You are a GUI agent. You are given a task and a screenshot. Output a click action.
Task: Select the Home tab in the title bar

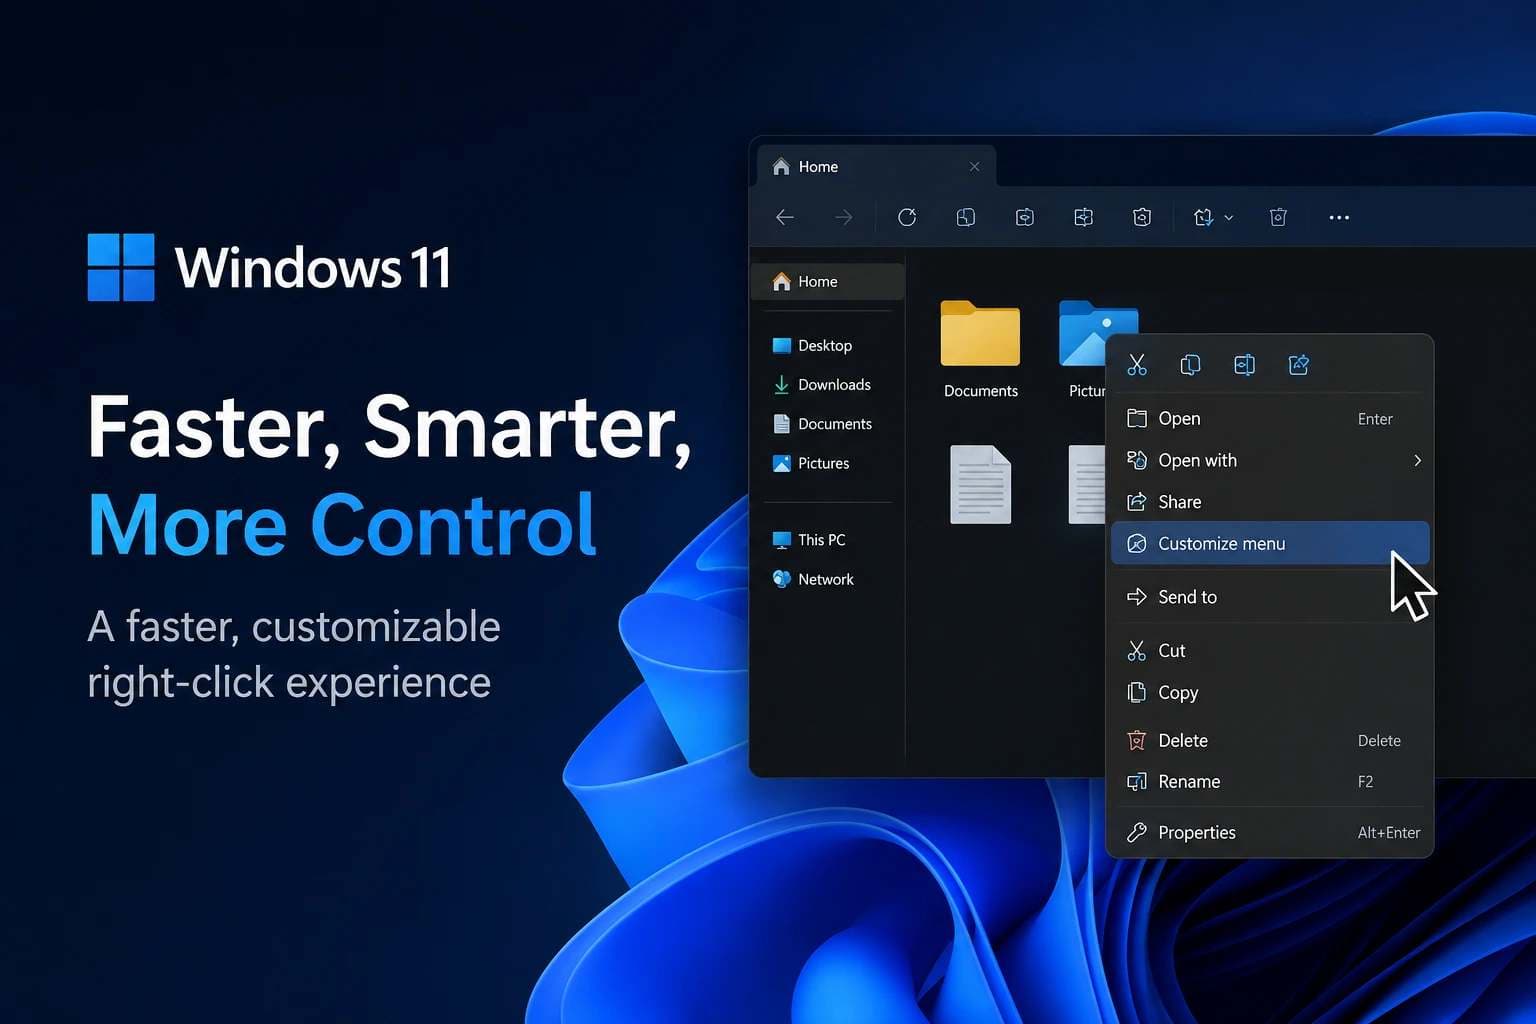click(x=875, y=166)
